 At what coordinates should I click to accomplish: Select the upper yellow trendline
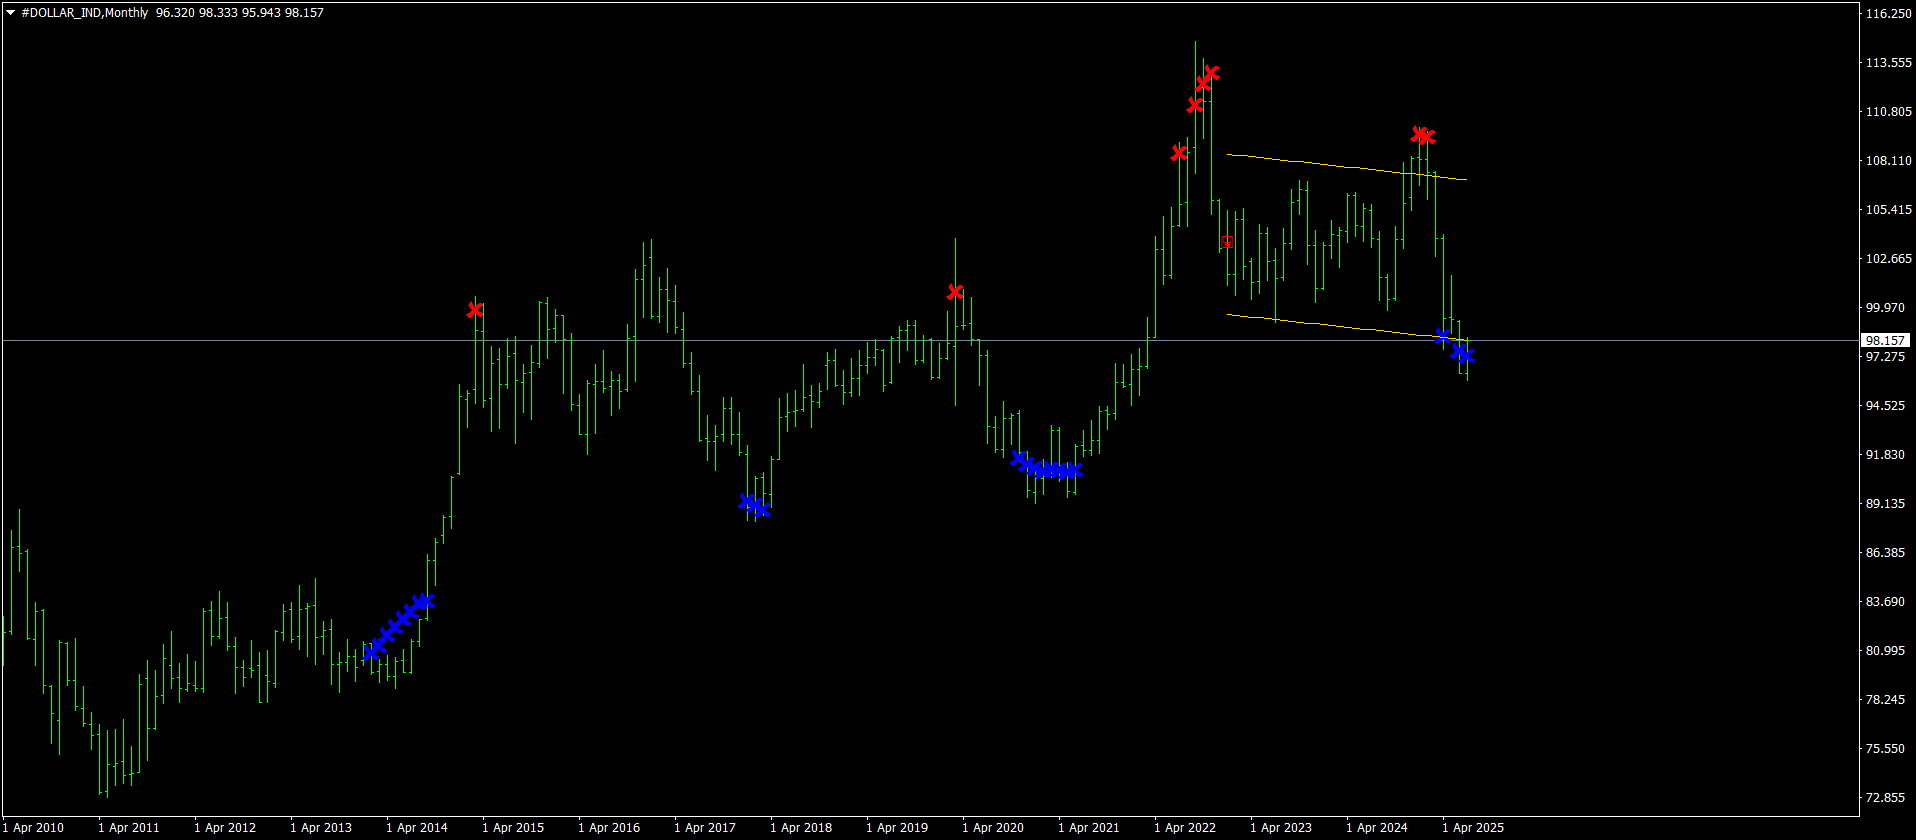[x=1340, y=166]
